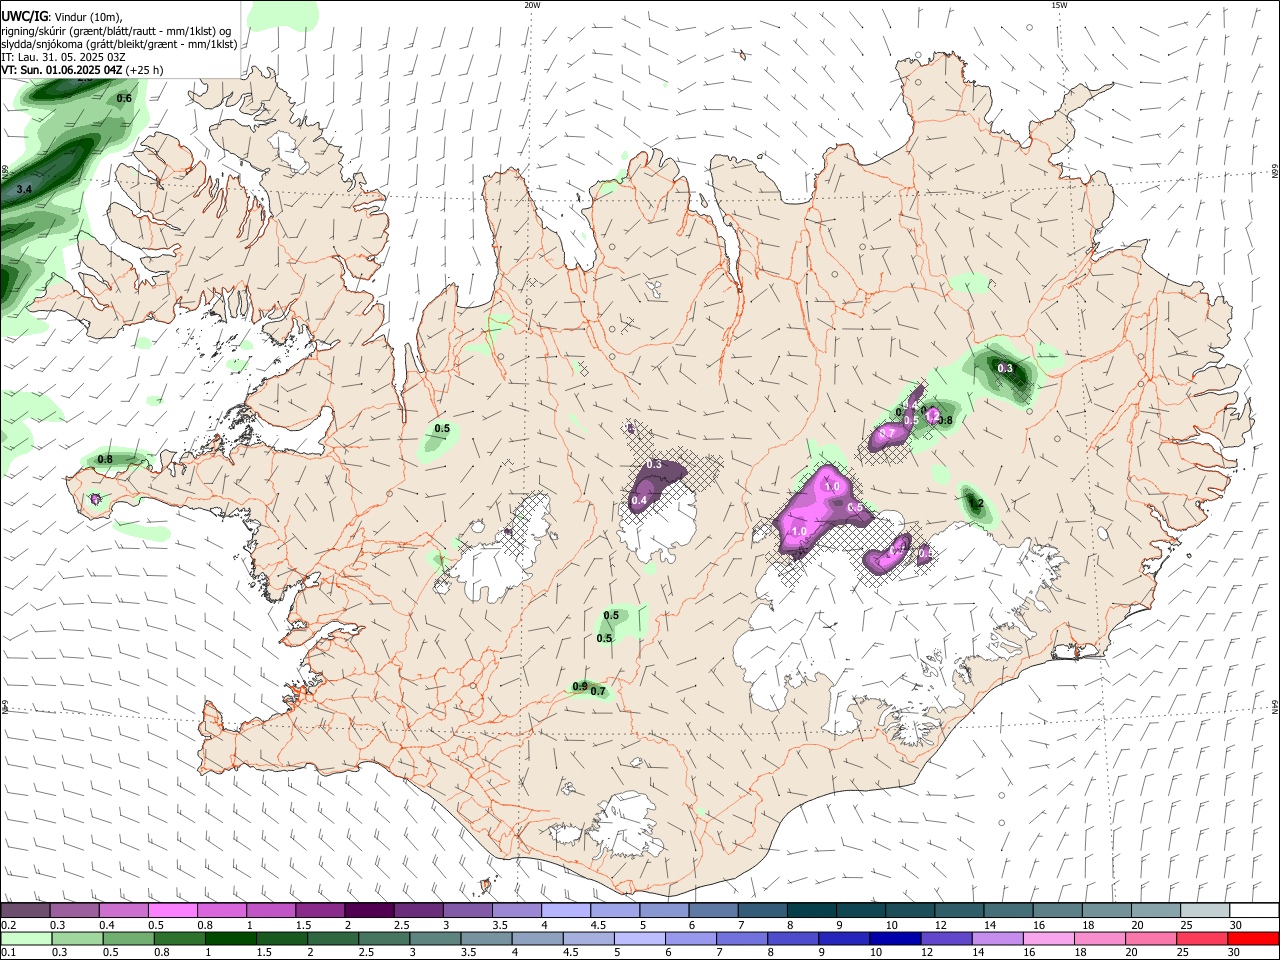Select the 'VT: Sun. 01.06.2025 04Z' valid time line

(x=82, y=70)
